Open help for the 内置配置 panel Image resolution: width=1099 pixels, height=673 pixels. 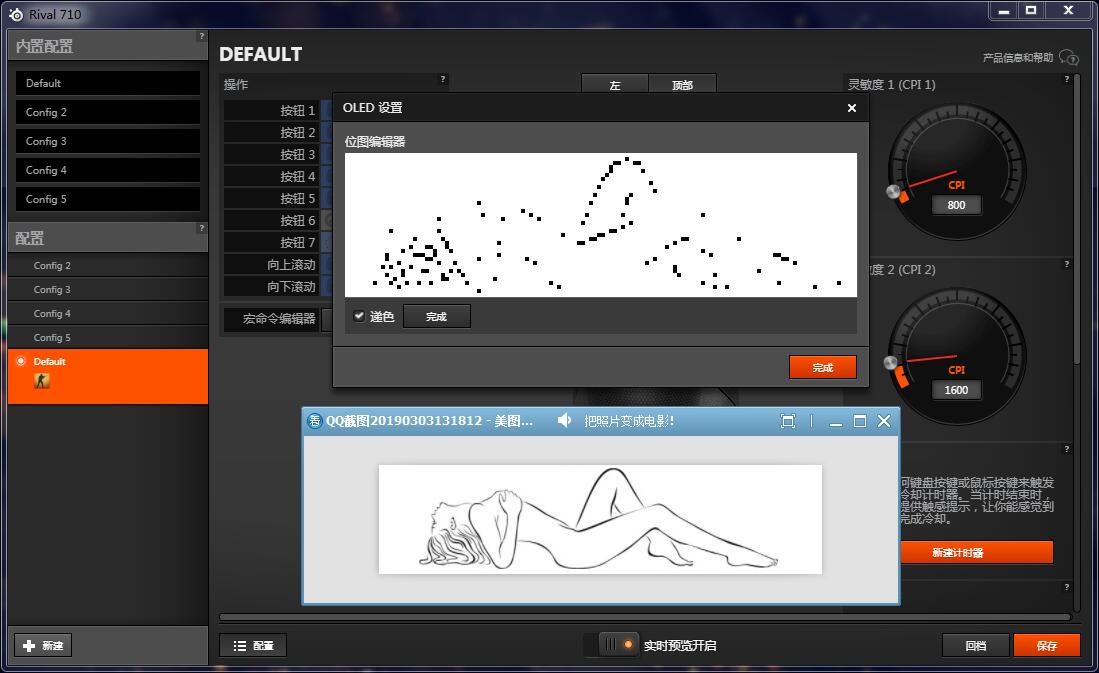[x=201, y=36]
